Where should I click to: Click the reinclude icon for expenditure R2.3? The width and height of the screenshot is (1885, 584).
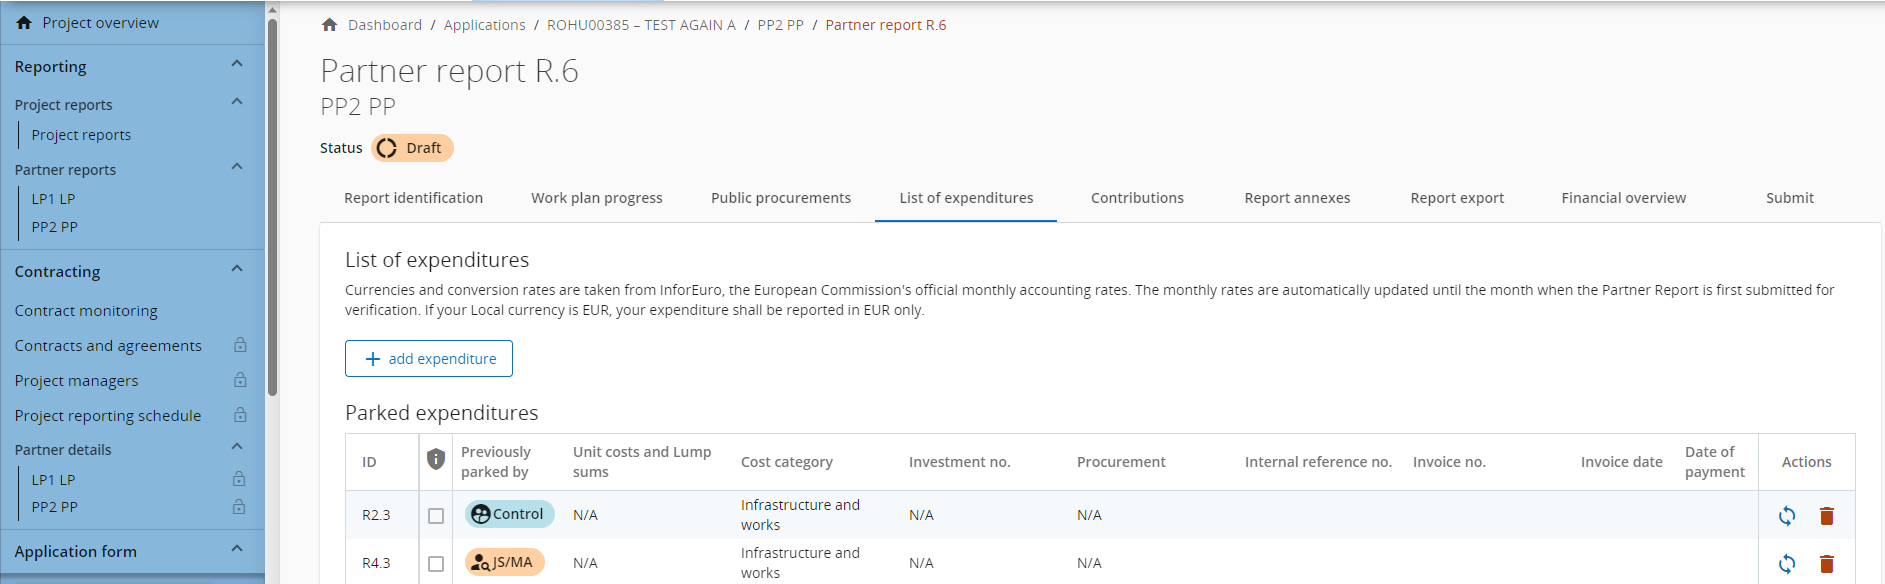tap(1786, 516)
